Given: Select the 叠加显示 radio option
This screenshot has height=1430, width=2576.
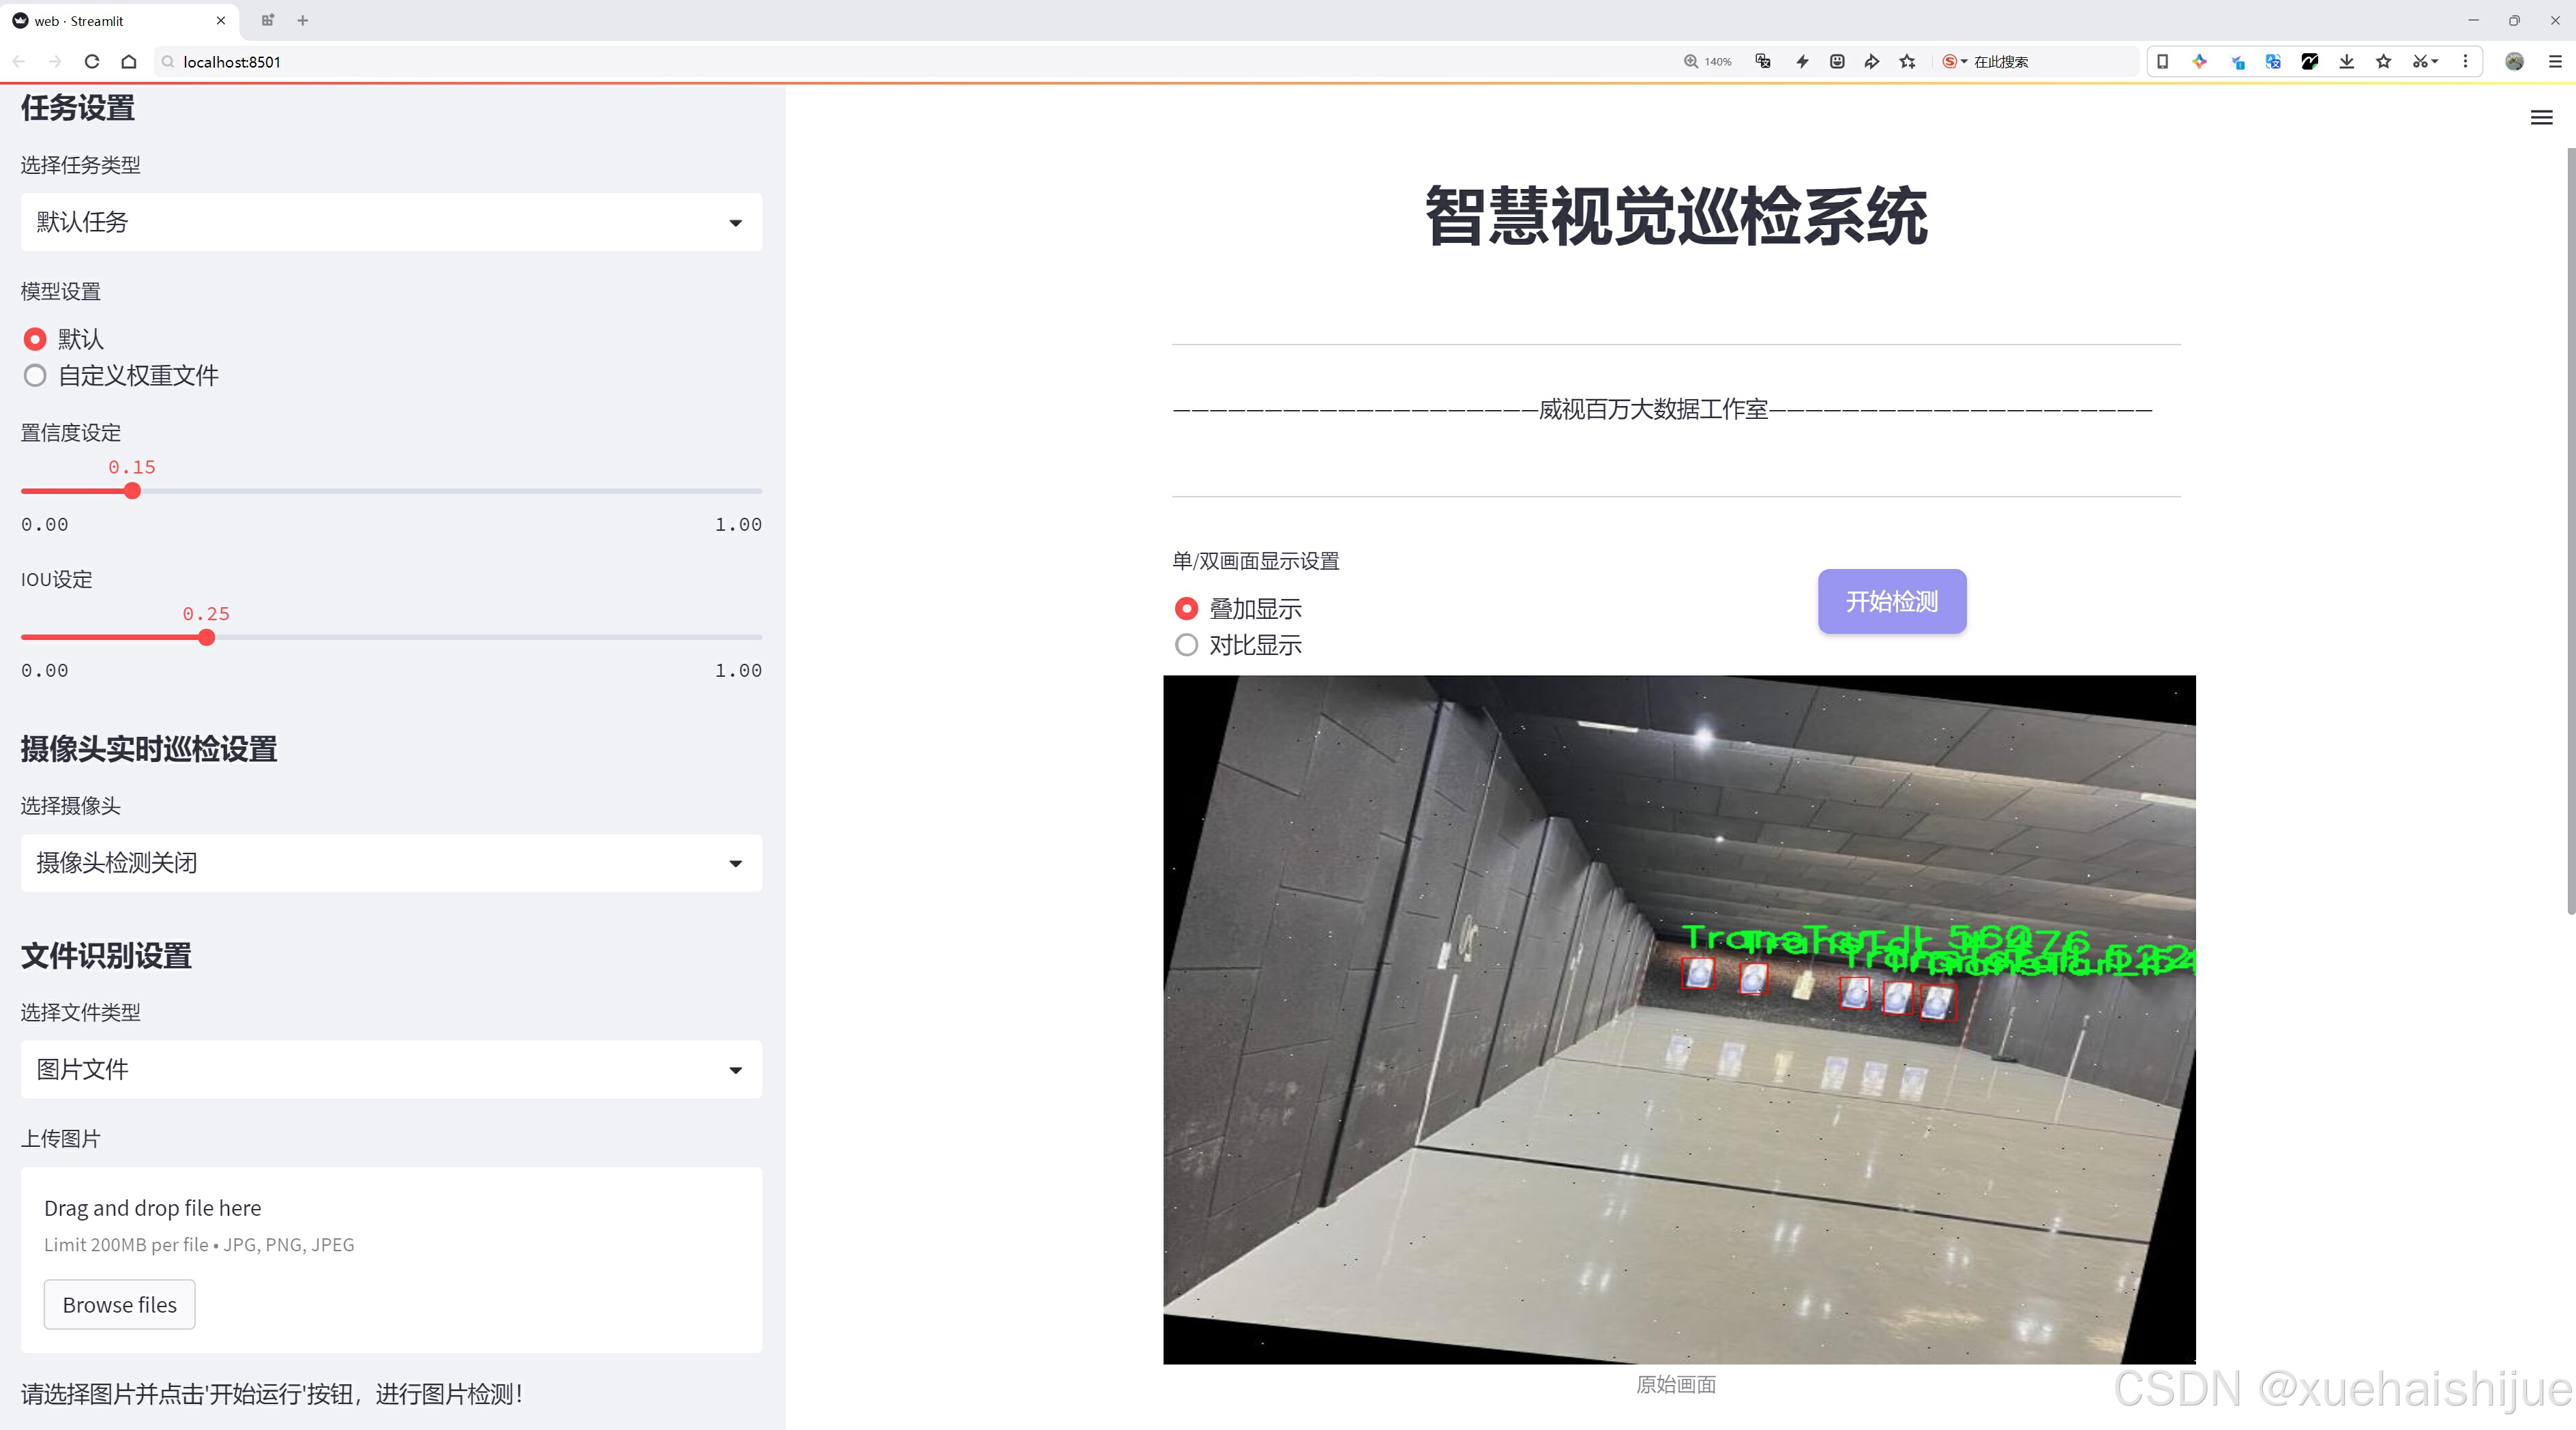Looking at the screenshot, I should click(x=1186, y=608).
